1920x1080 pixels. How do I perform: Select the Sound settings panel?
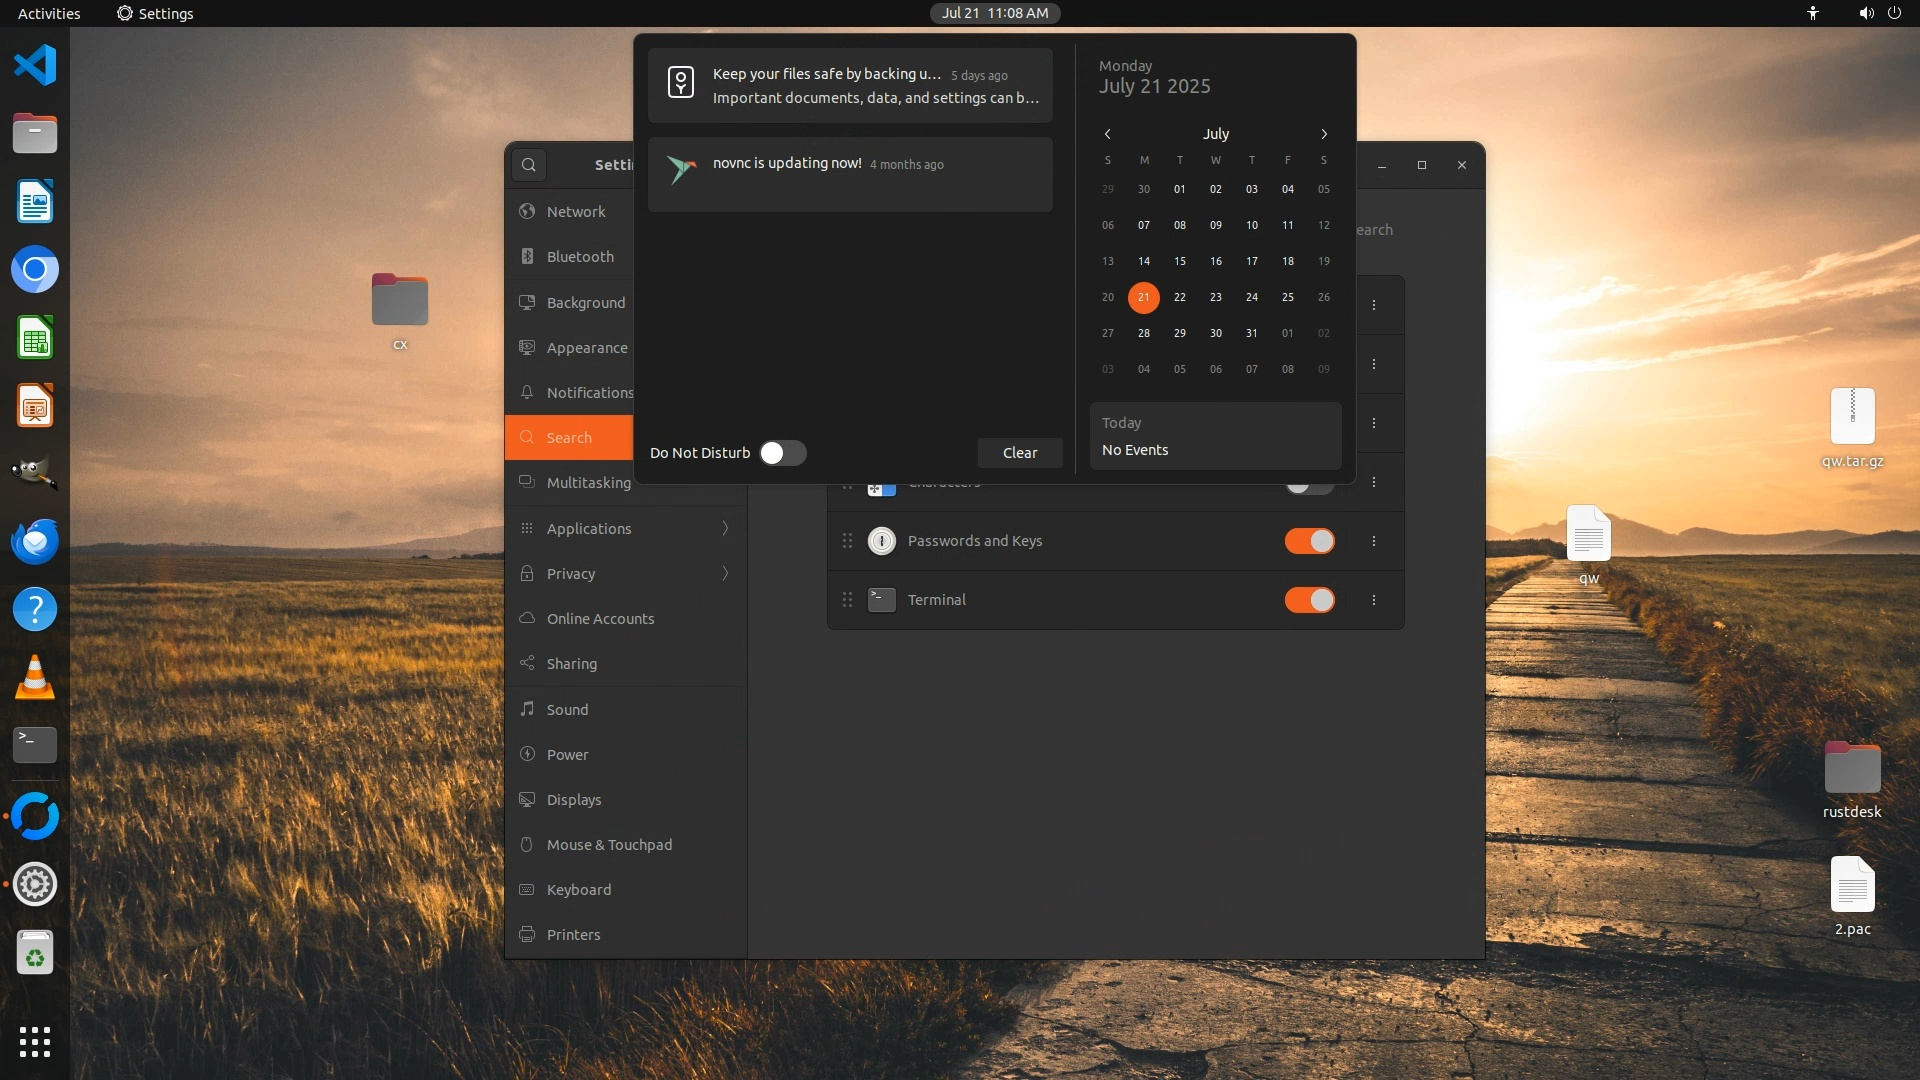[567, 709]
